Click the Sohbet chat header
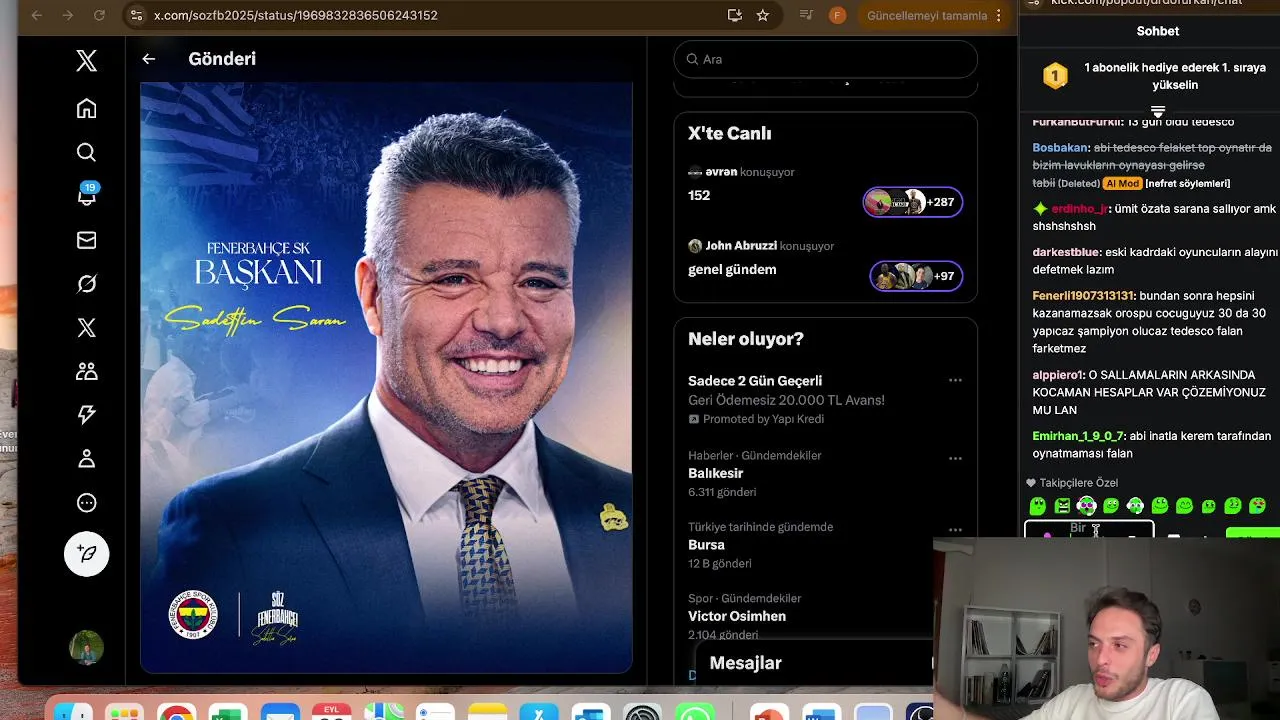The width and height of the screenshot is (1280, 720). coord(1157,31)
